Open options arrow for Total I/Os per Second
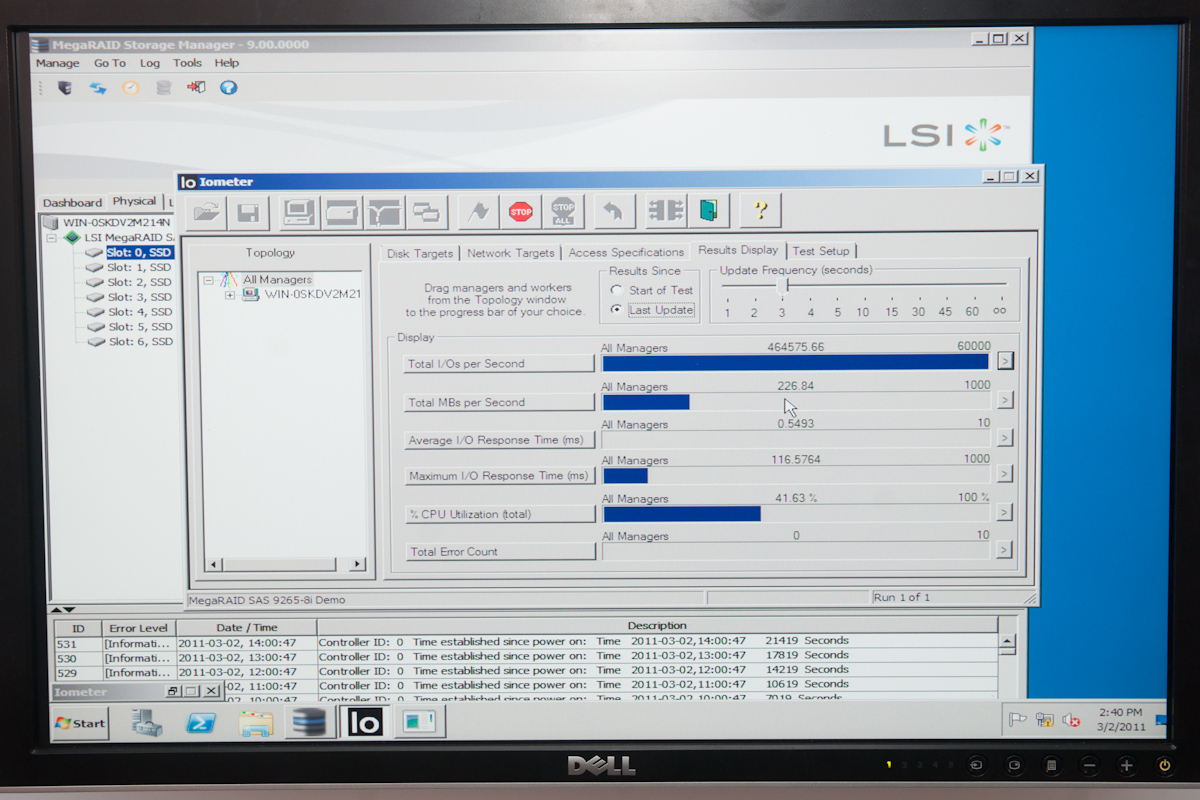 [x=1005, y=361]
